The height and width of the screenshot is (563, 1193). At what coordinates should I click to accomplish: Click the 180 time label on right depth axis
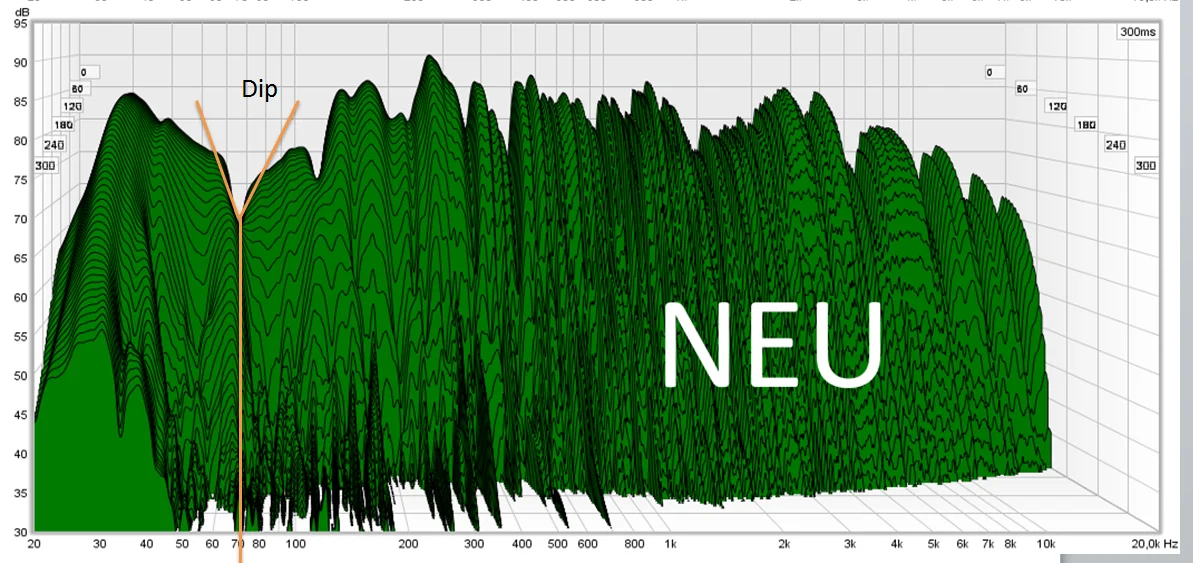[x=1086, y=125]
